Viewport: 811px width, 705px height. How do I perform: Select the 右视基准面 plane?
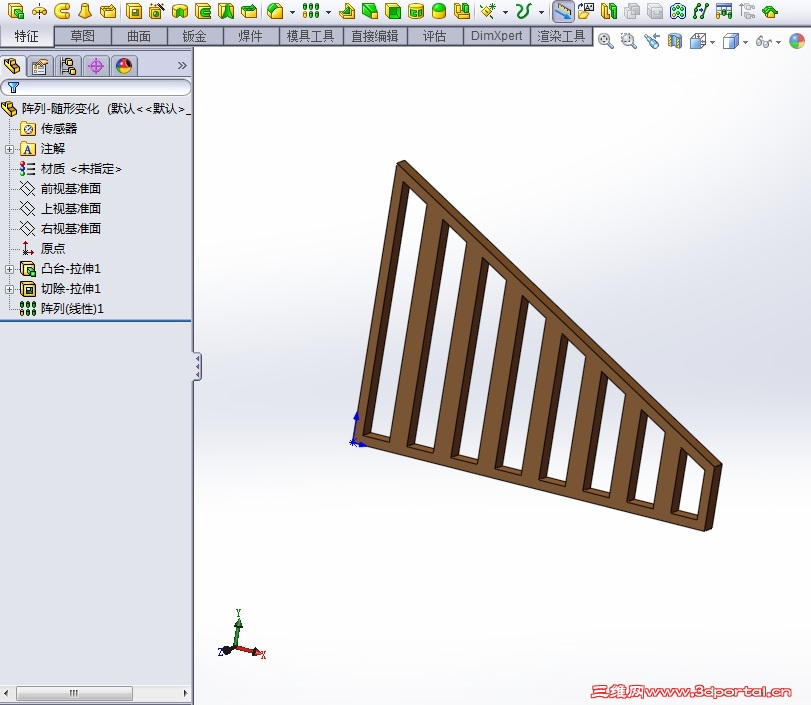coord(70,229)
